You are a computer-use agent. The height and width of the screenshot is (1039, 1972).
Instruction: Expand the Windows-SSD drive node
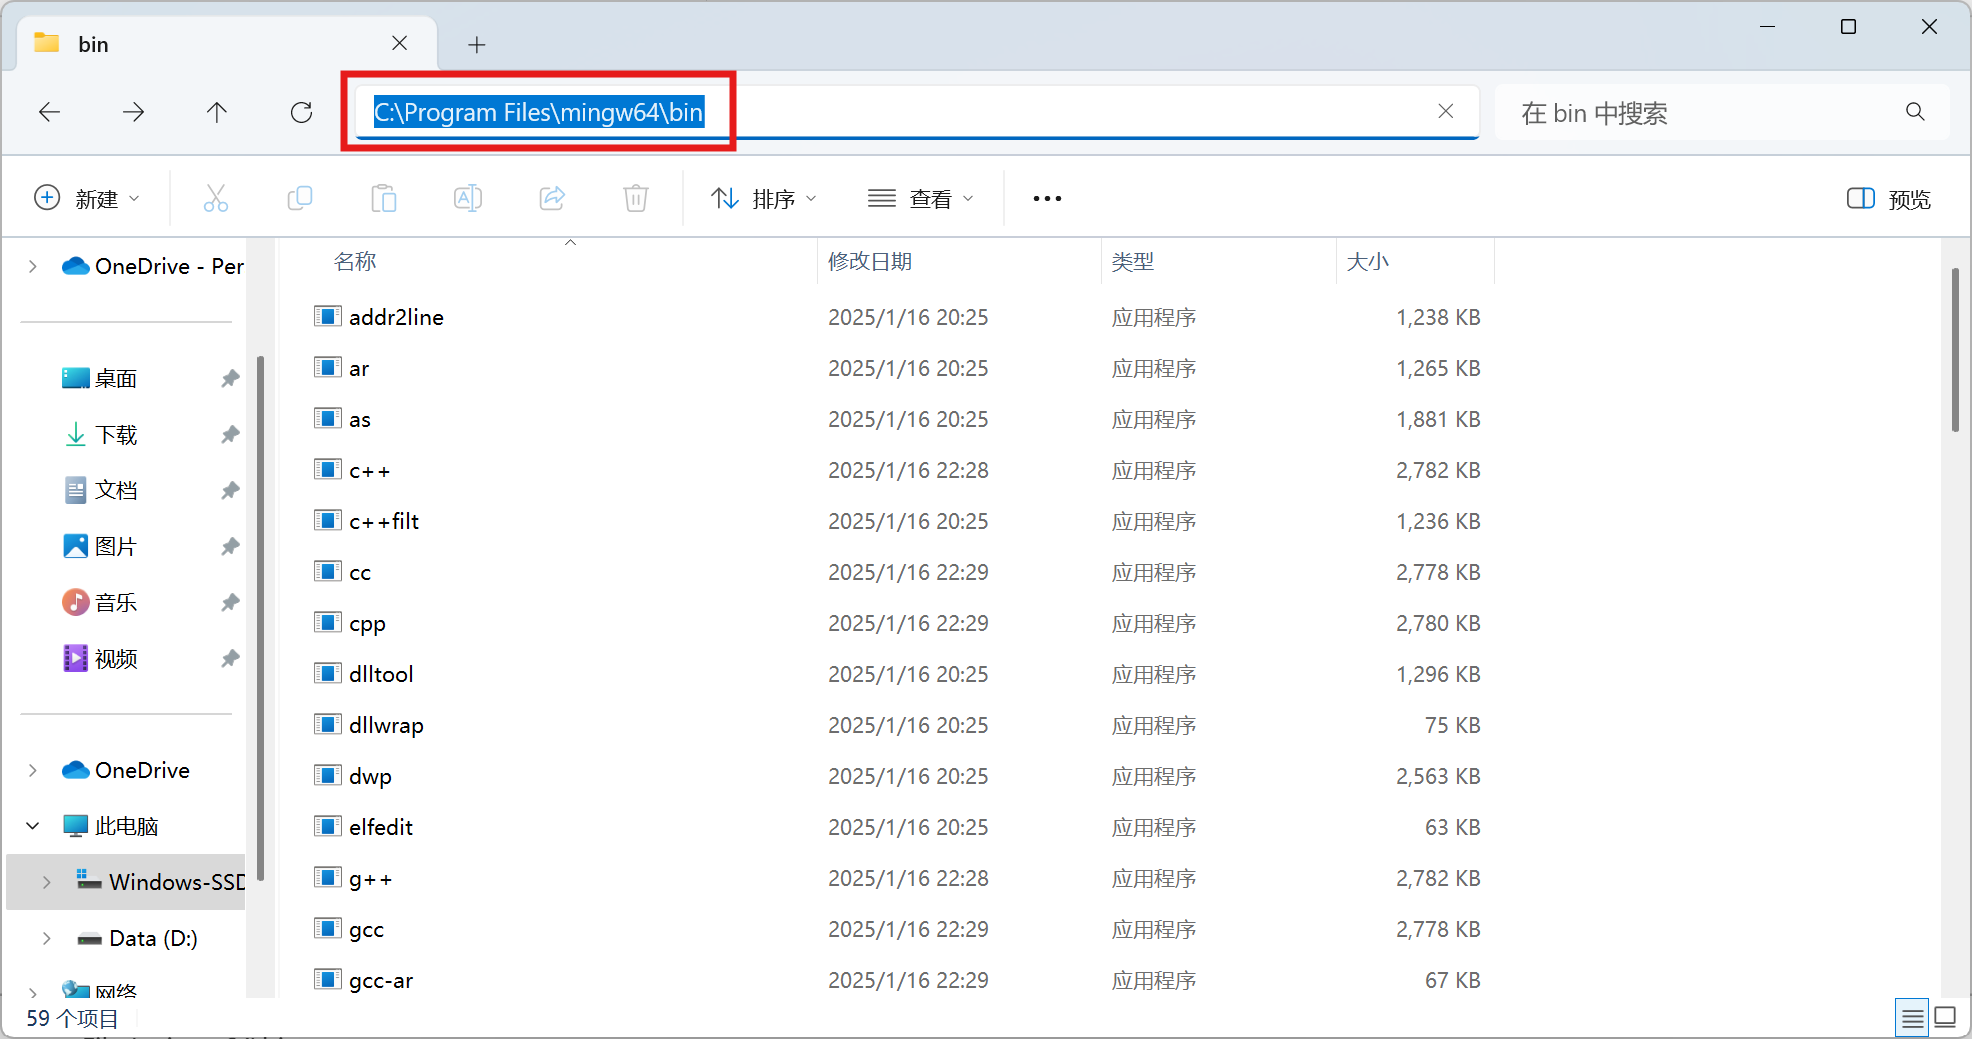47,882
